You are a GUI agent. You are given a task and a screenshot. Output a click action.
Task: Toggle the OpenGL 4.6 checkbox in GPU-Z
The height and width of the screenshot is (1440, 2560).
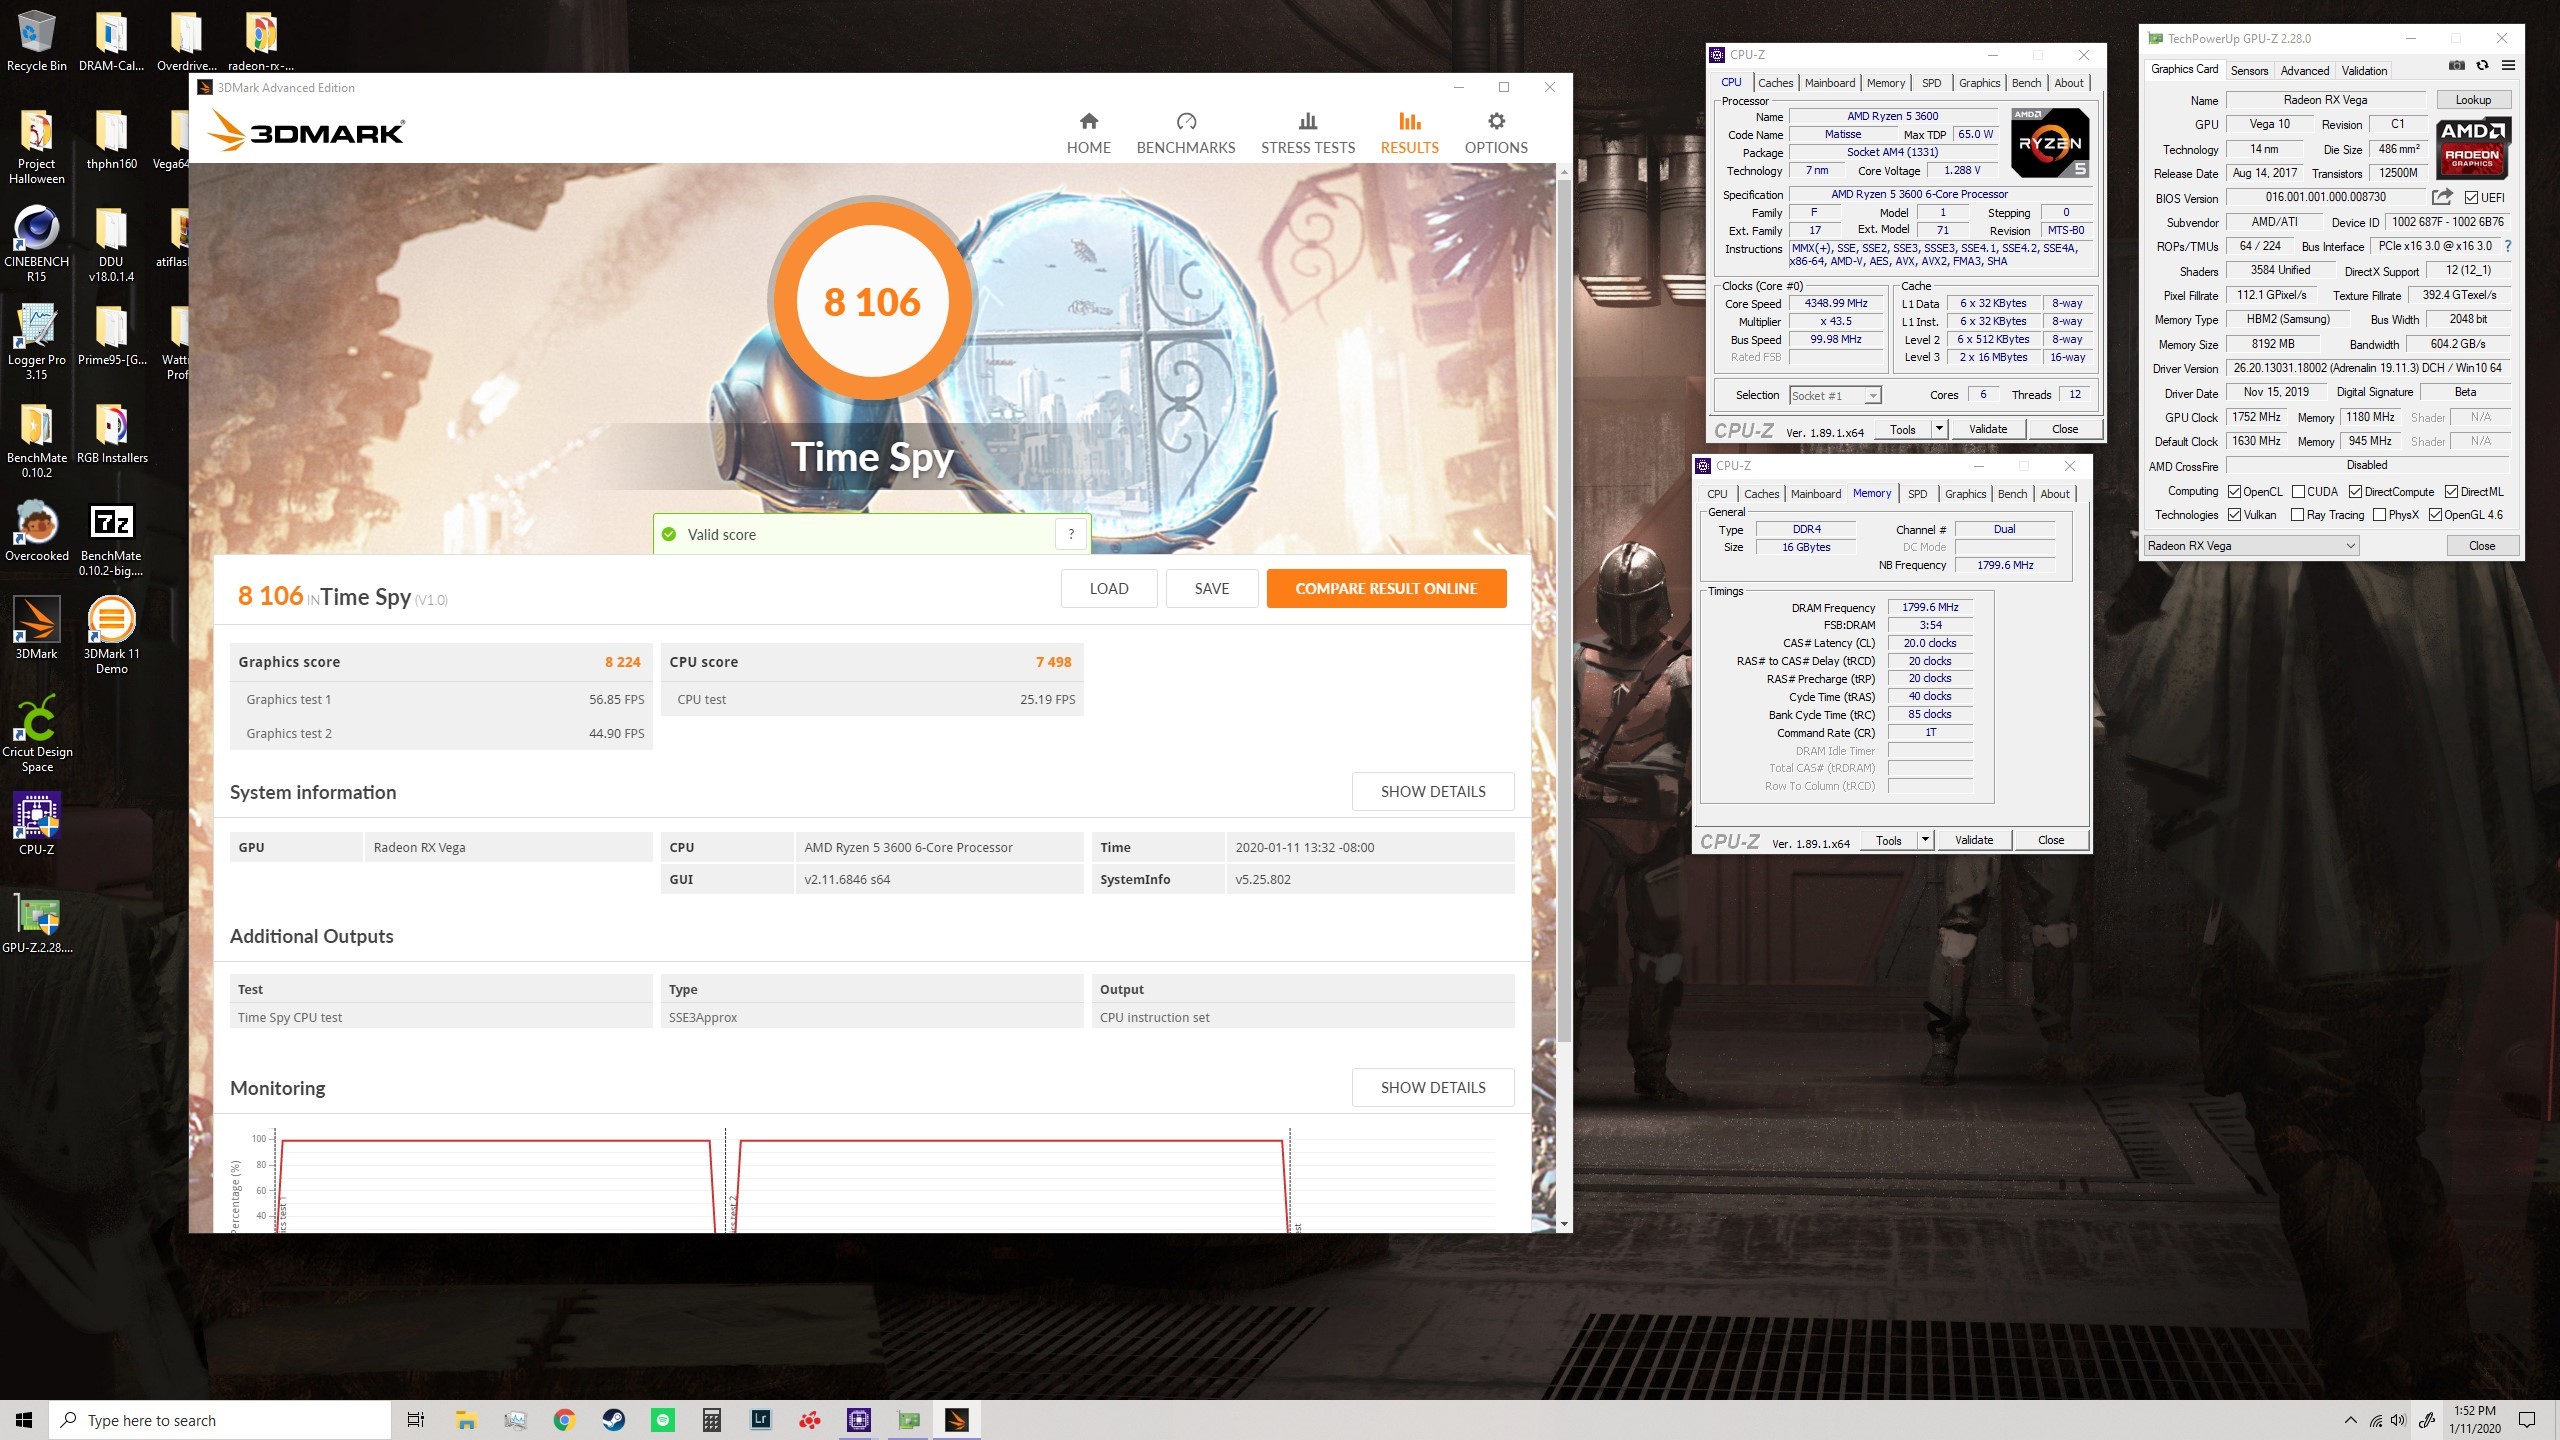(x=2435, y=515)
